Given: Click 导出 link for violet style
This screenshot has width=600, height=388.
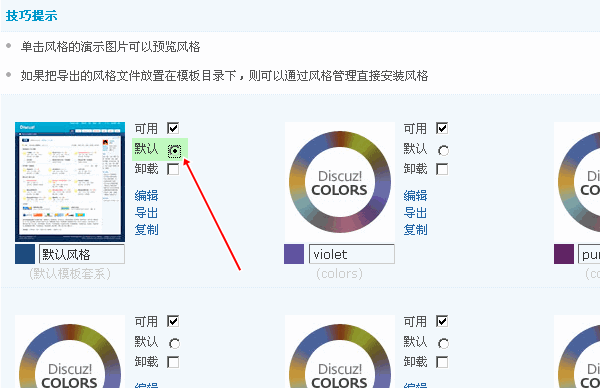Looking at the screenshot, I should pyautogui.click(x=415, y=213).
